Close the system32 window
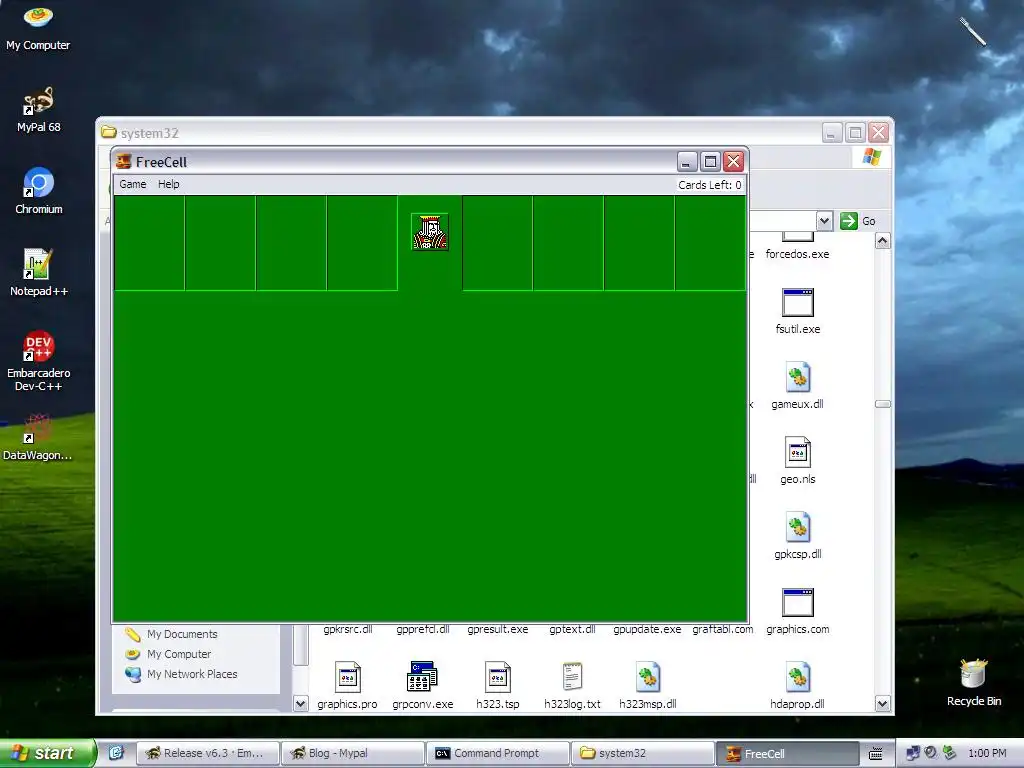 [x=878, y=133]
